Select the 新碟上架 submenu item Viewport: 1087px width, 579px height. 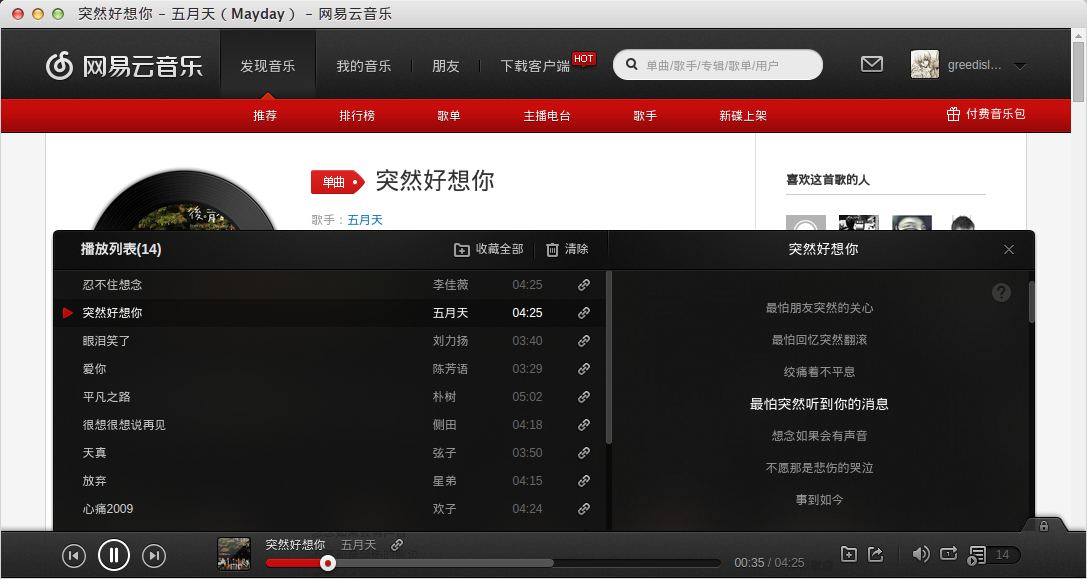743,116
